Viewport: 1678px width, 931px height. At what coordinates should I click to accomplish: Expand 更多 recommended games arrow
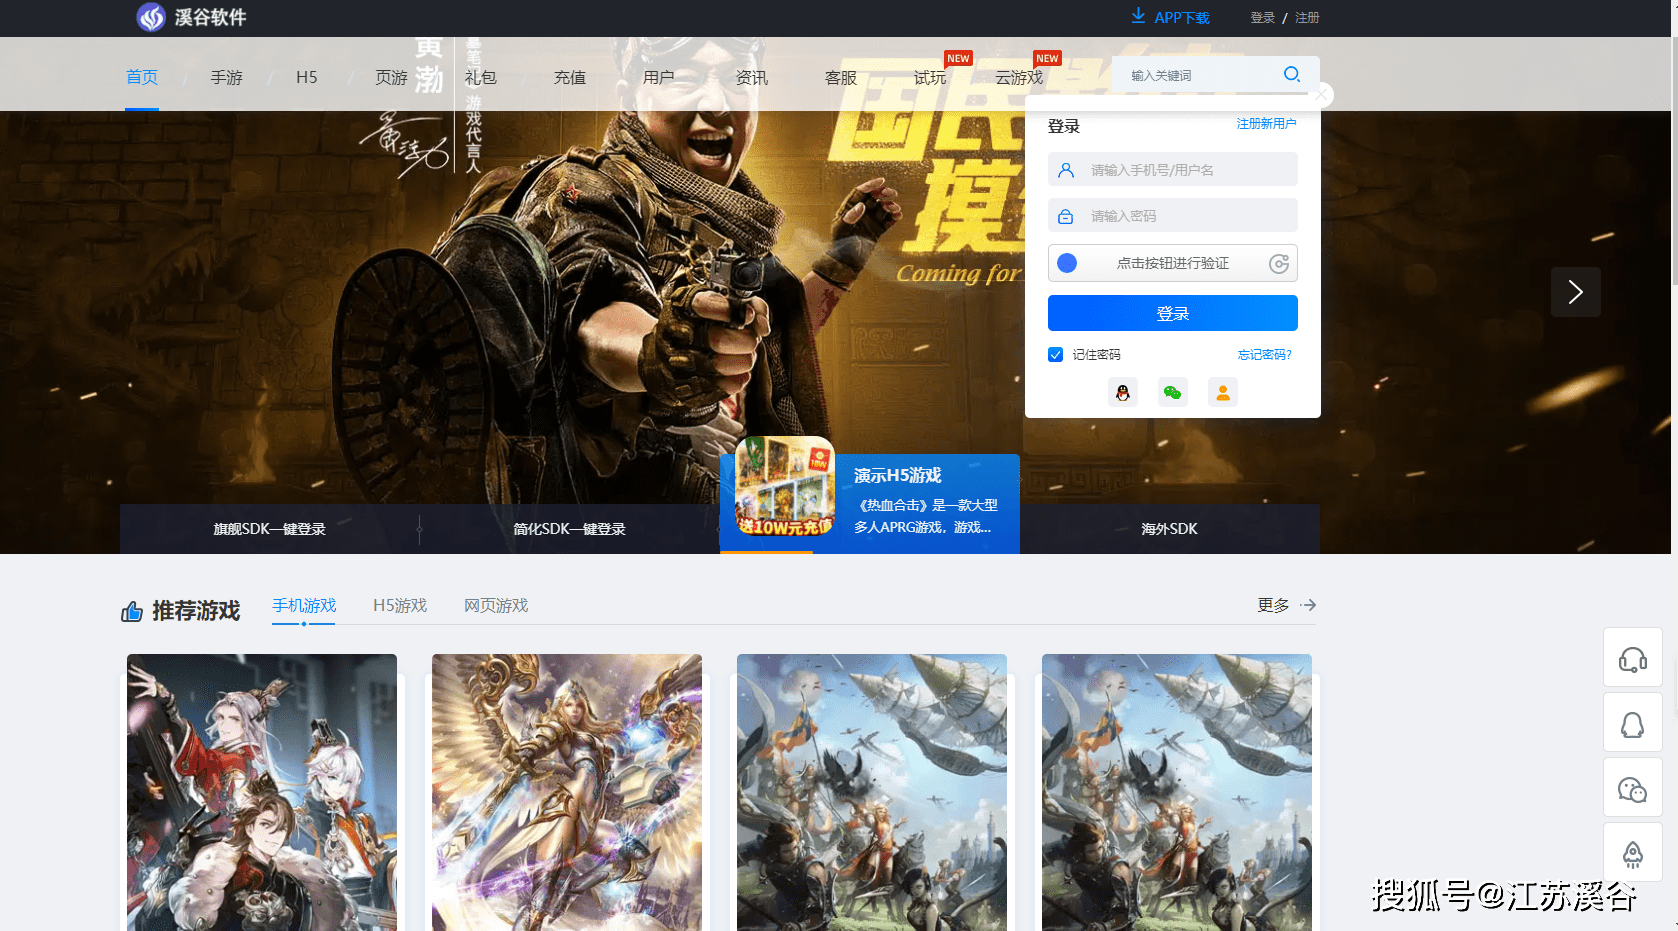pos(1308,605)
